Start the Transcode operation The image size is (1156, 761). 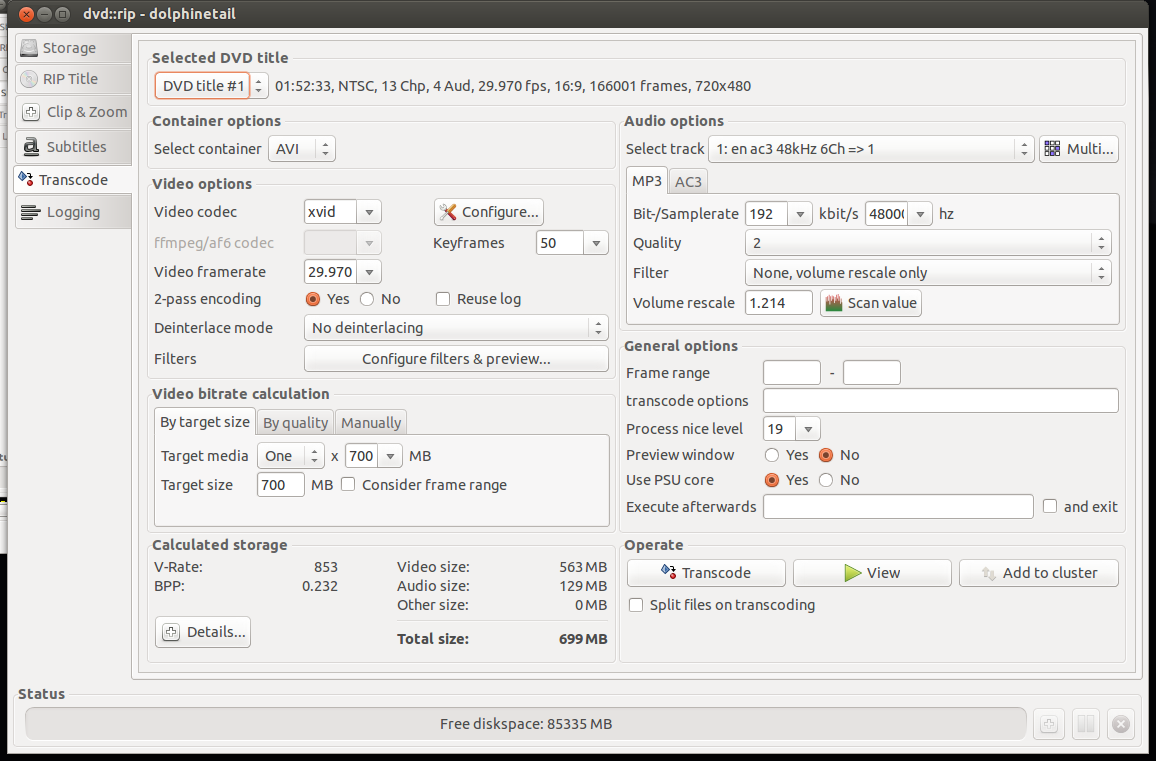705,573
